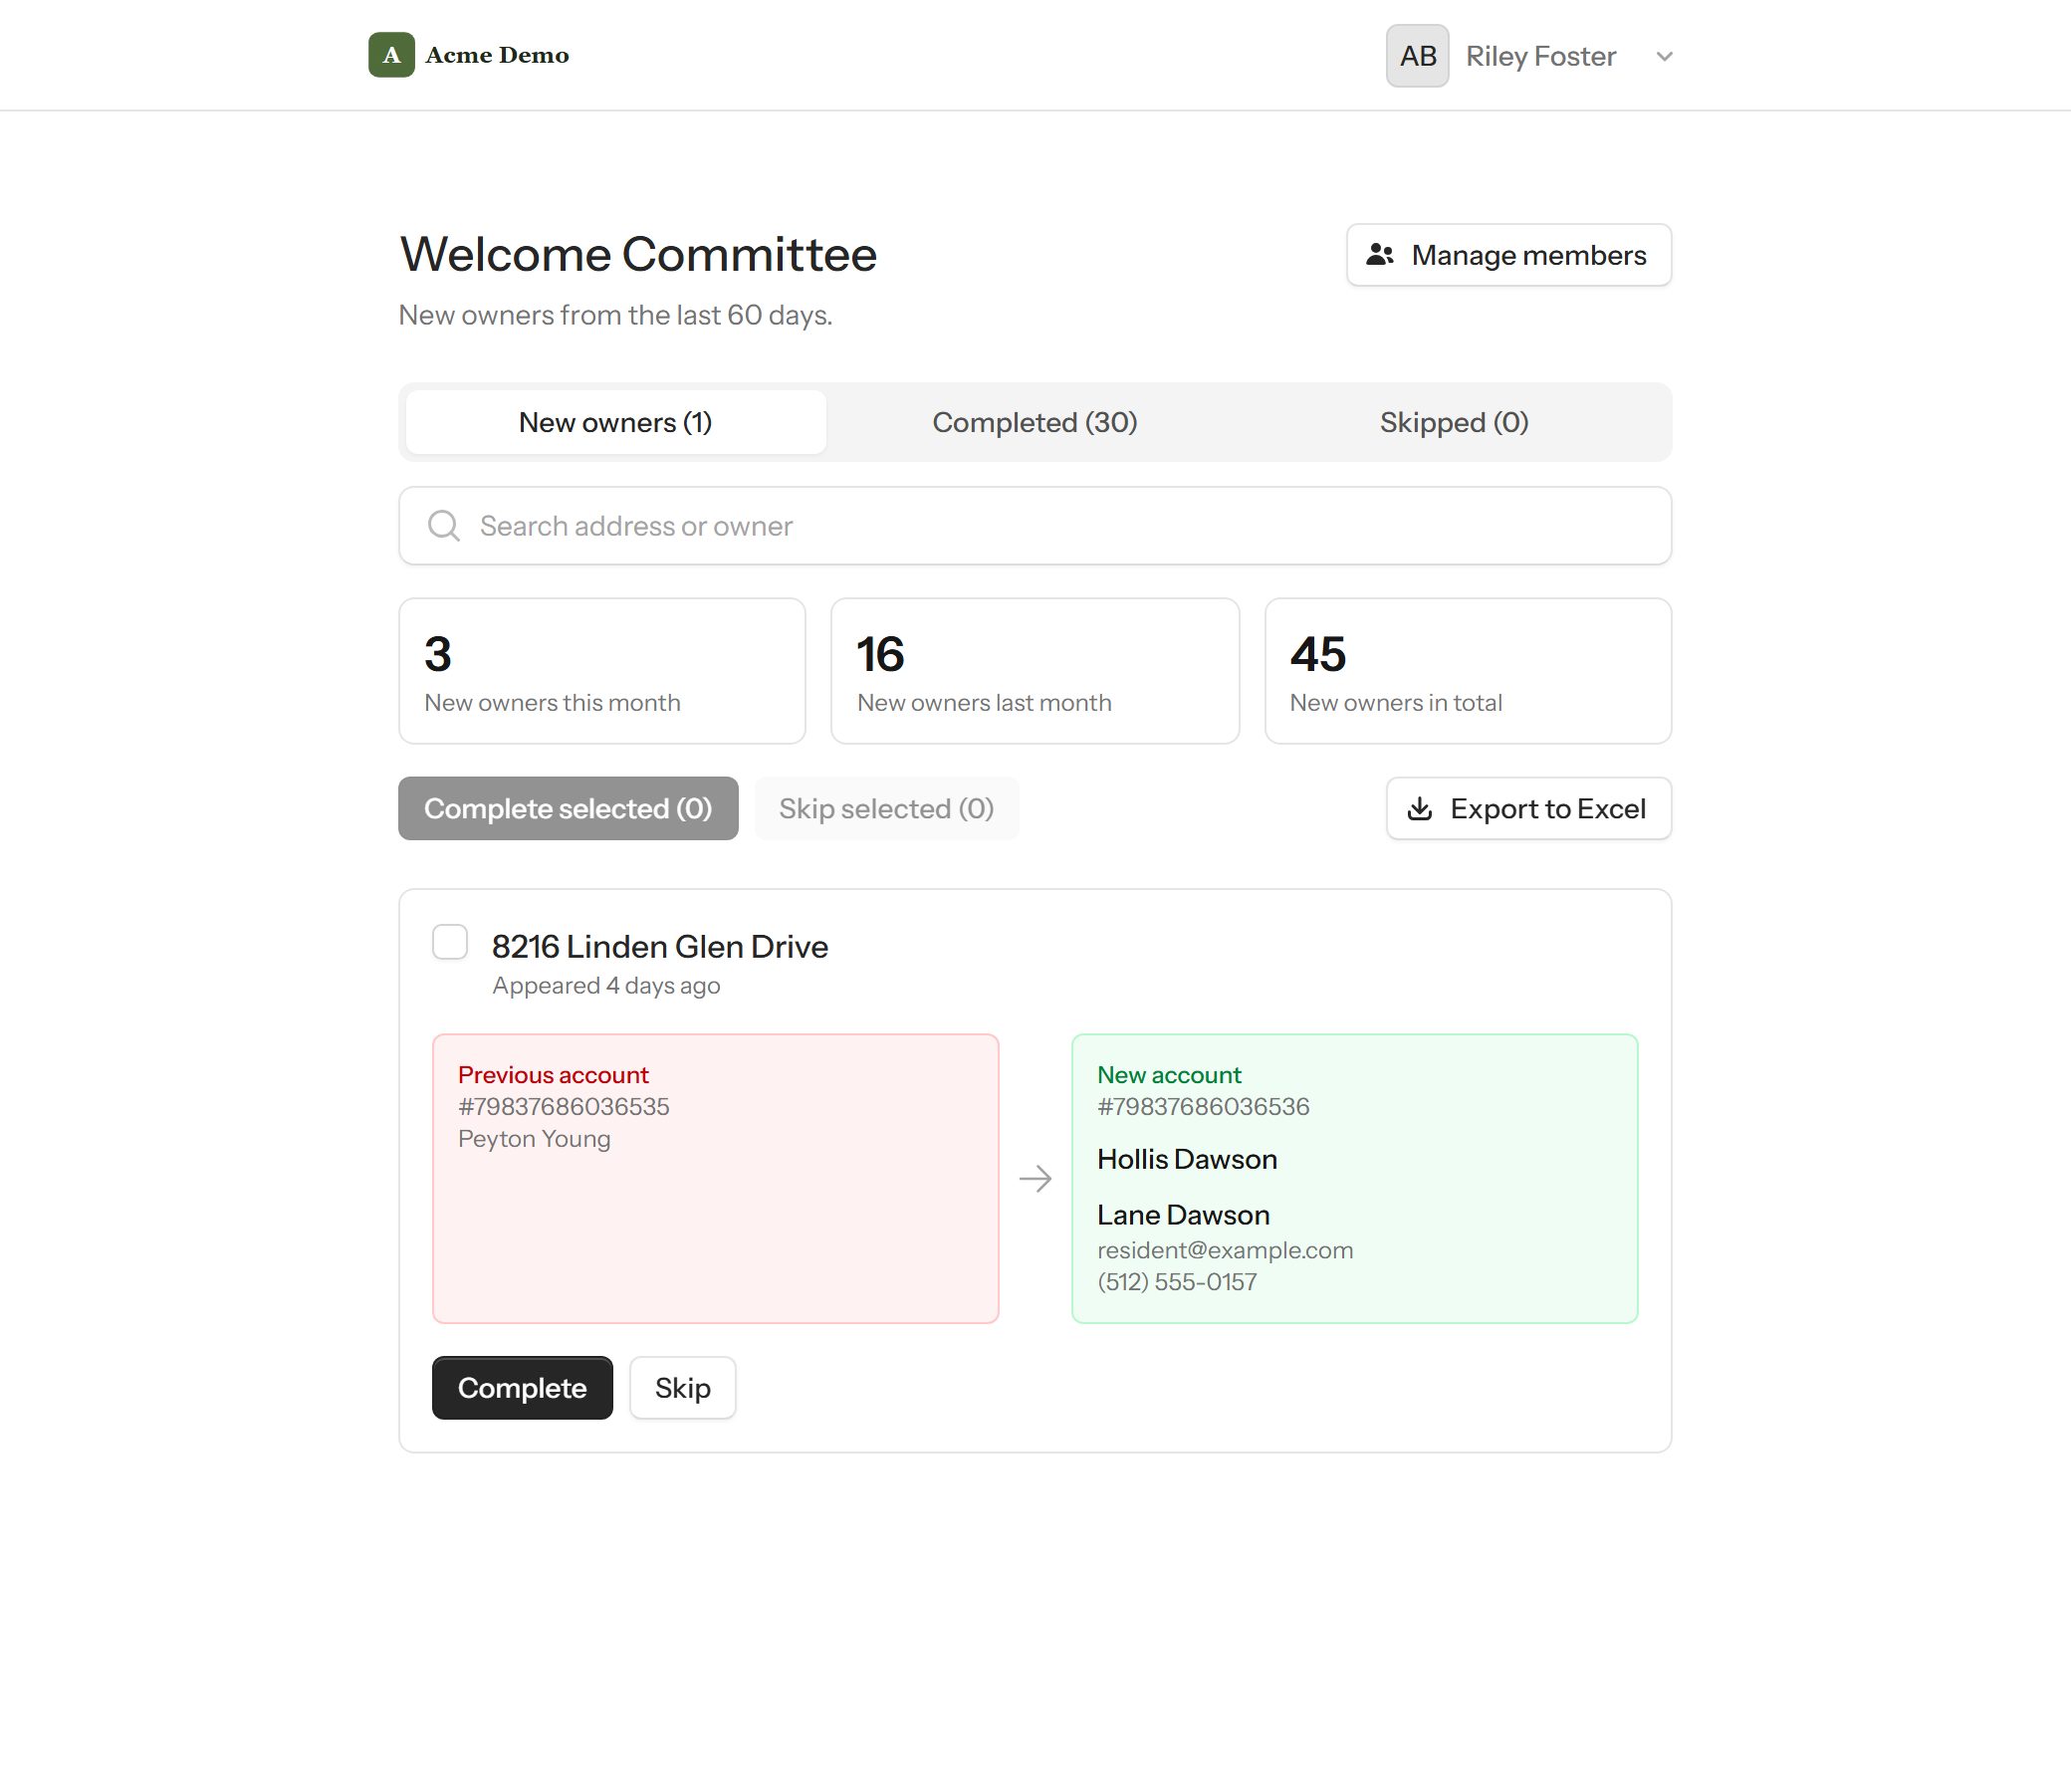This screenshot has height=1792, width=2071.
Task: Click the resident@example.com email
Action: pos(1225,1250)
